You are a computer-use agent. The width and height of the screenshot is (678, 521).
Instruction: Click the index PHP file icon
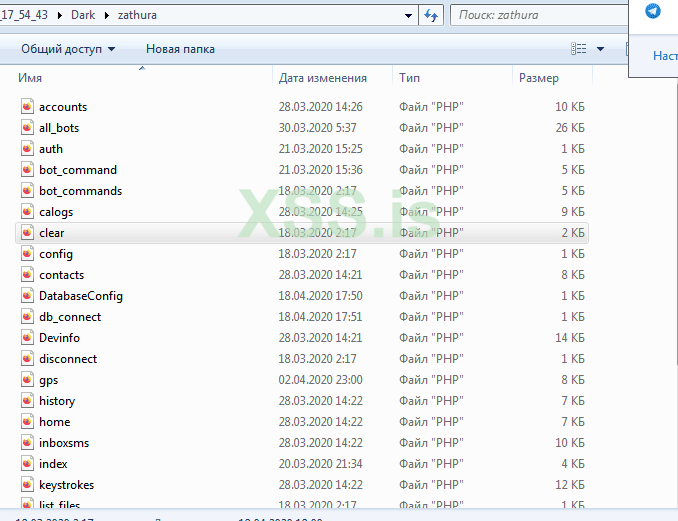27,463
